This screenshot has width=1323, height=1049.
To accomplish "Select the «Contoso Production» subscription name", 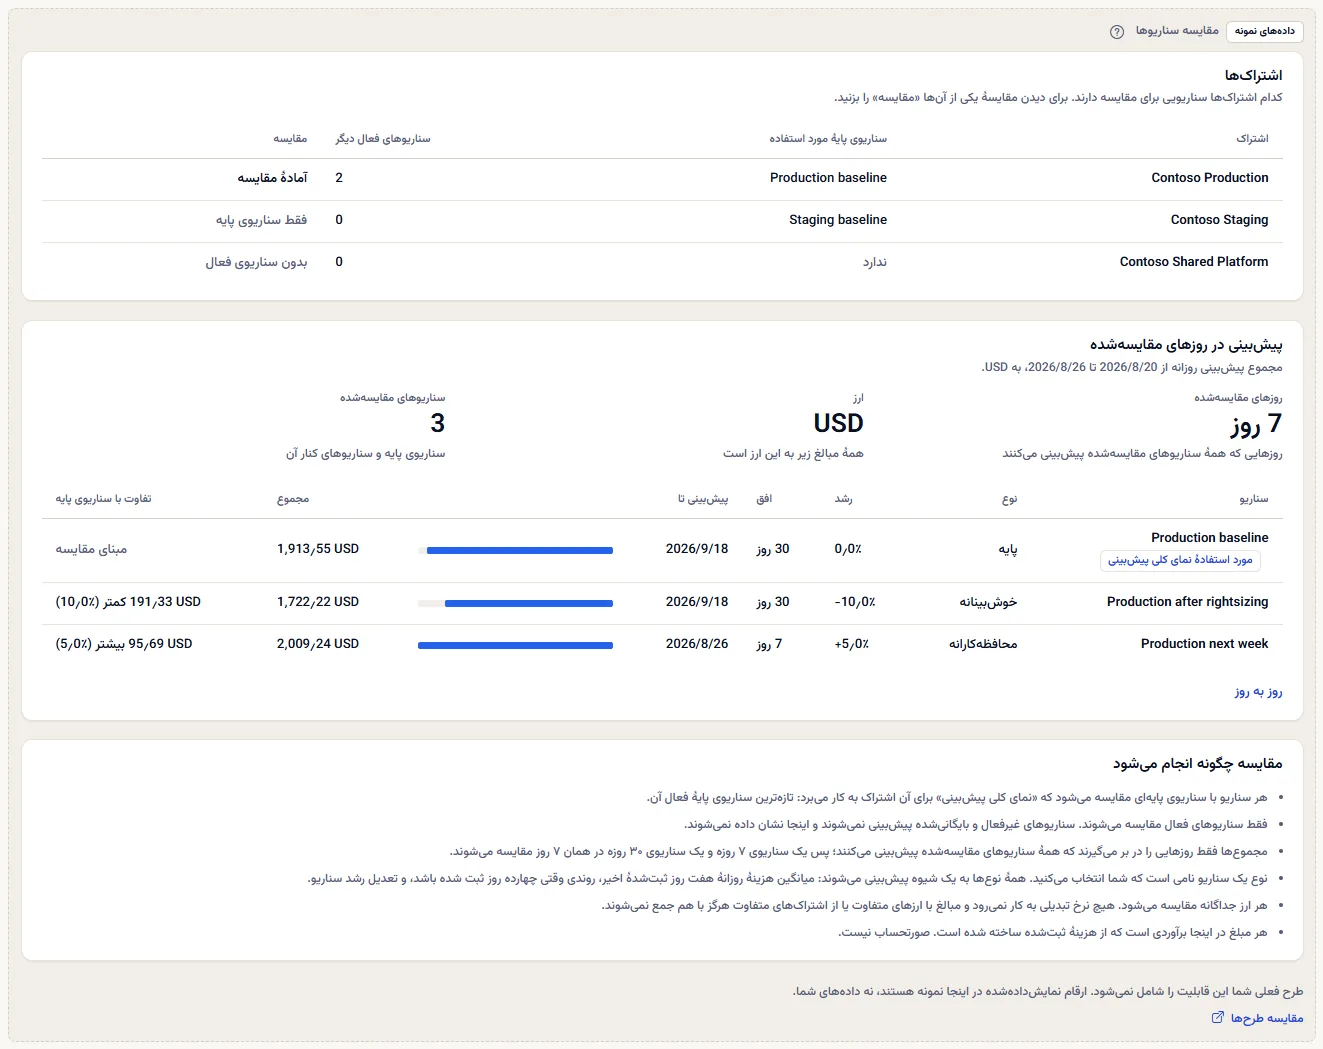I will click(x=1210, y=178).
